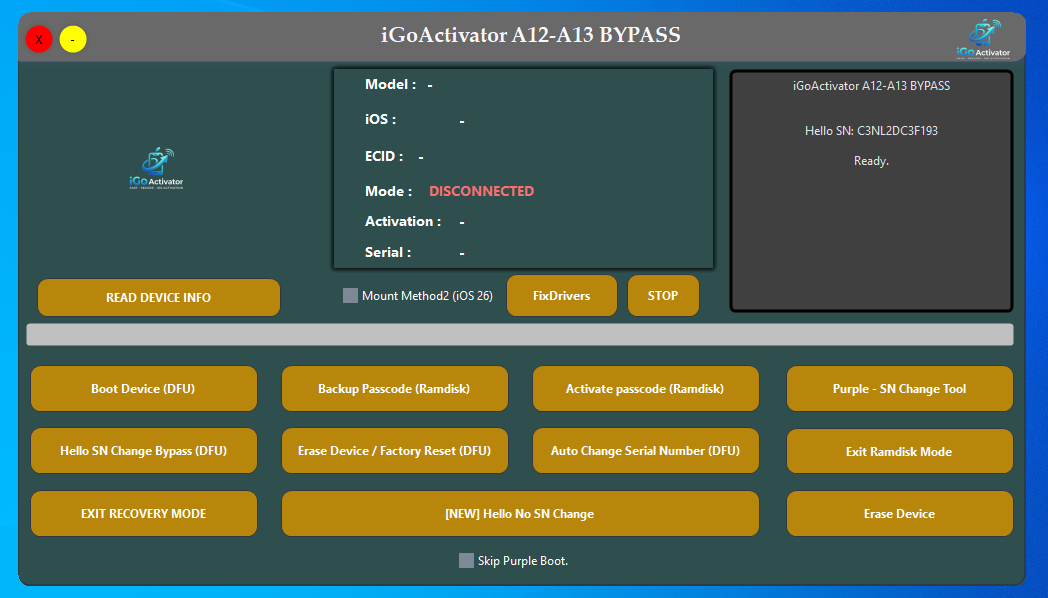The width and height of the screenshot is (1048, 598).
Task: Click Erase Device / Factory Reset (DFU)
Action: (394, 451)
